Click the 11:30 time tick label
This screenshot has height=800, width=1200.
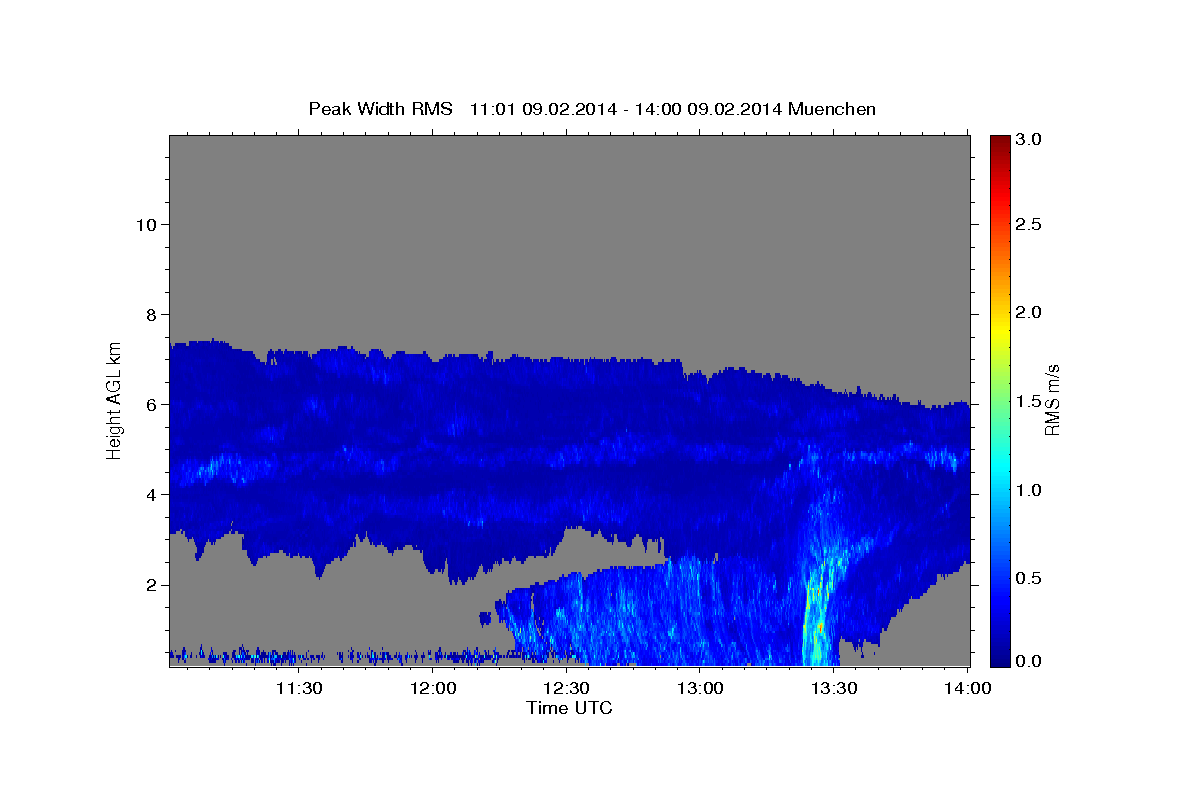[298, 688]
